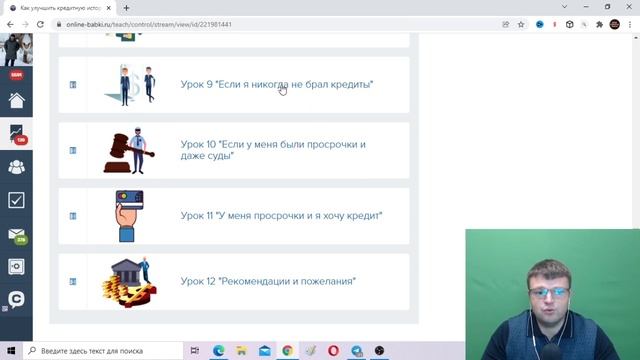Screen dimensions: 640x360
Task: Open the home icon in left sidebar
Action: 16,101
